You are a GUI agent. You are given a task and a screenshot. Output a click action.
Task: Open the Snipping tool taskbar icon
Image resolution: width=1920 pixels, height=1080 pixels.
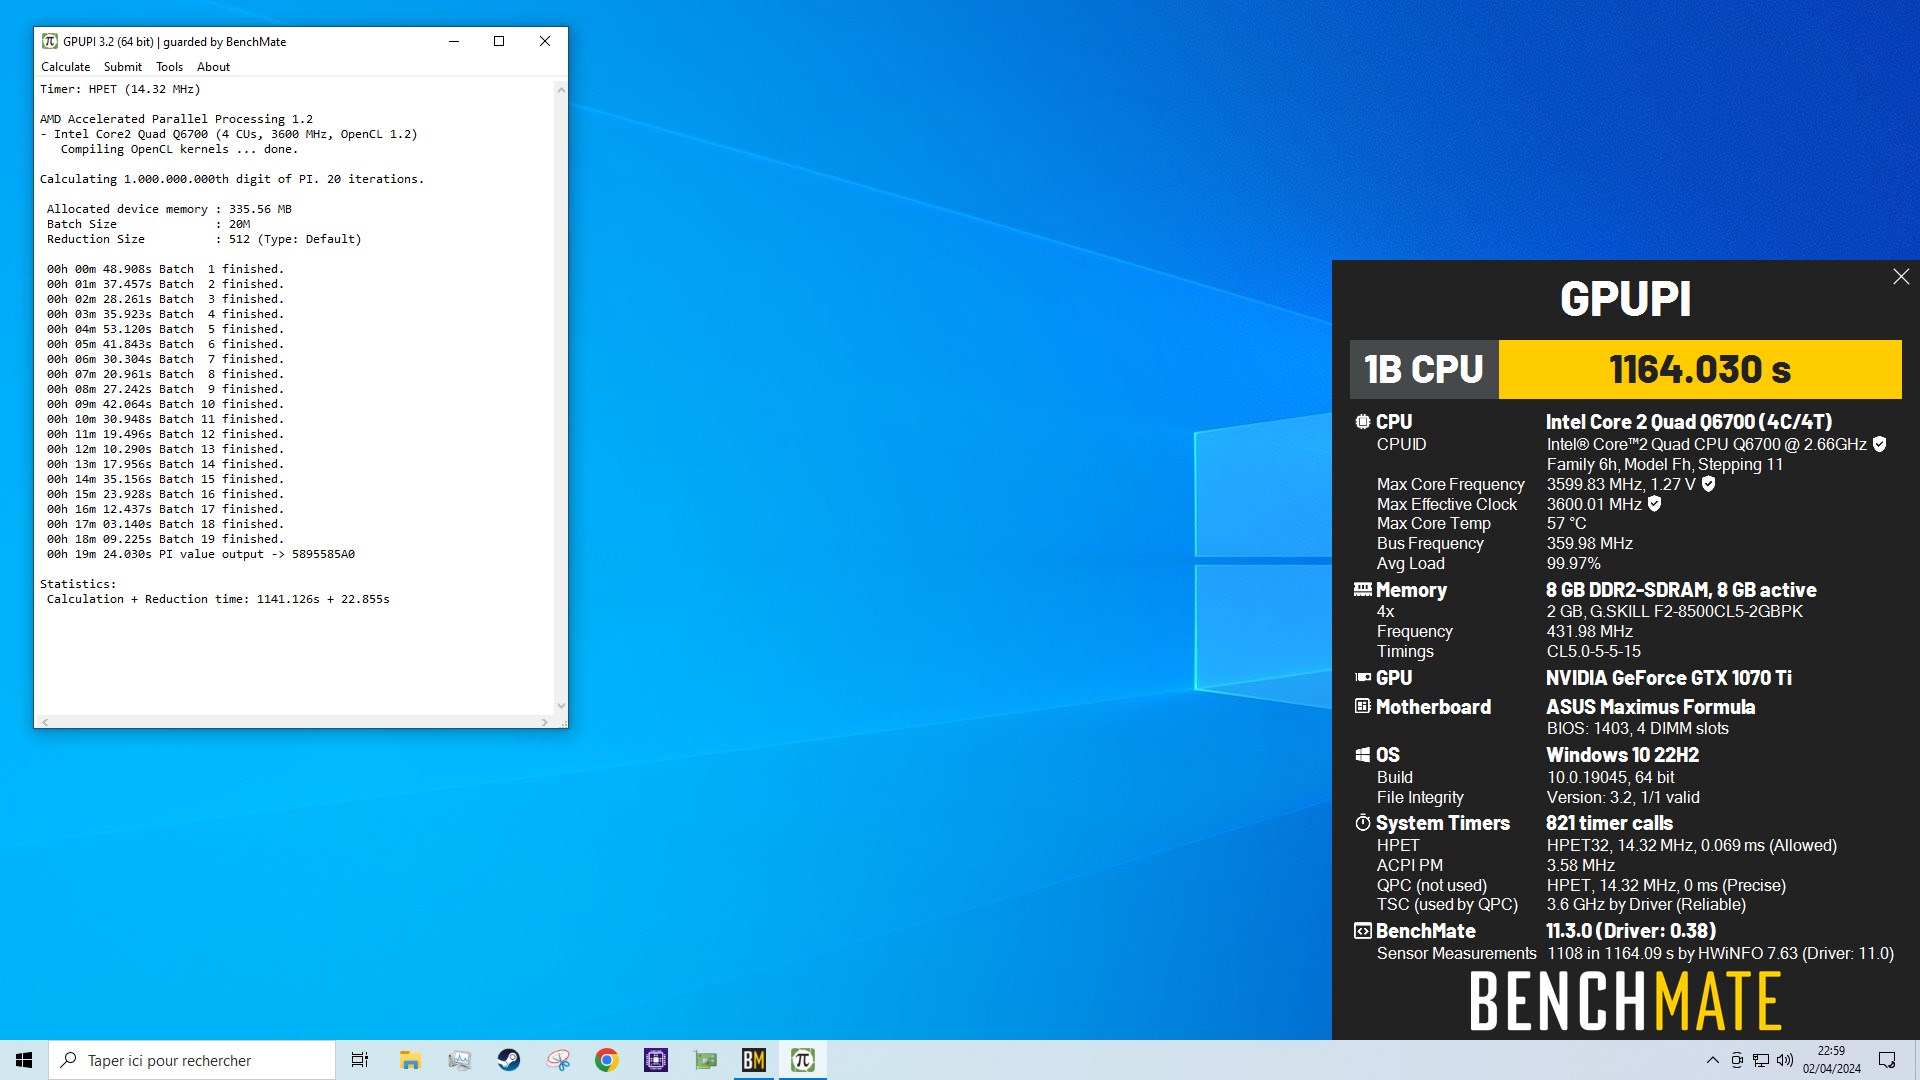[558, 1060]
